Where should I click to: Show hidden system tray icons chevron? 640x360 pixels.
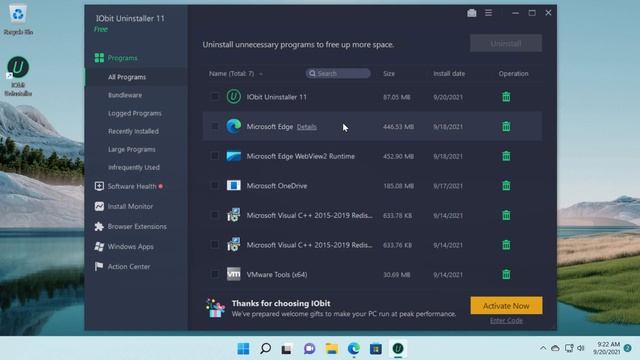[543, 348]
